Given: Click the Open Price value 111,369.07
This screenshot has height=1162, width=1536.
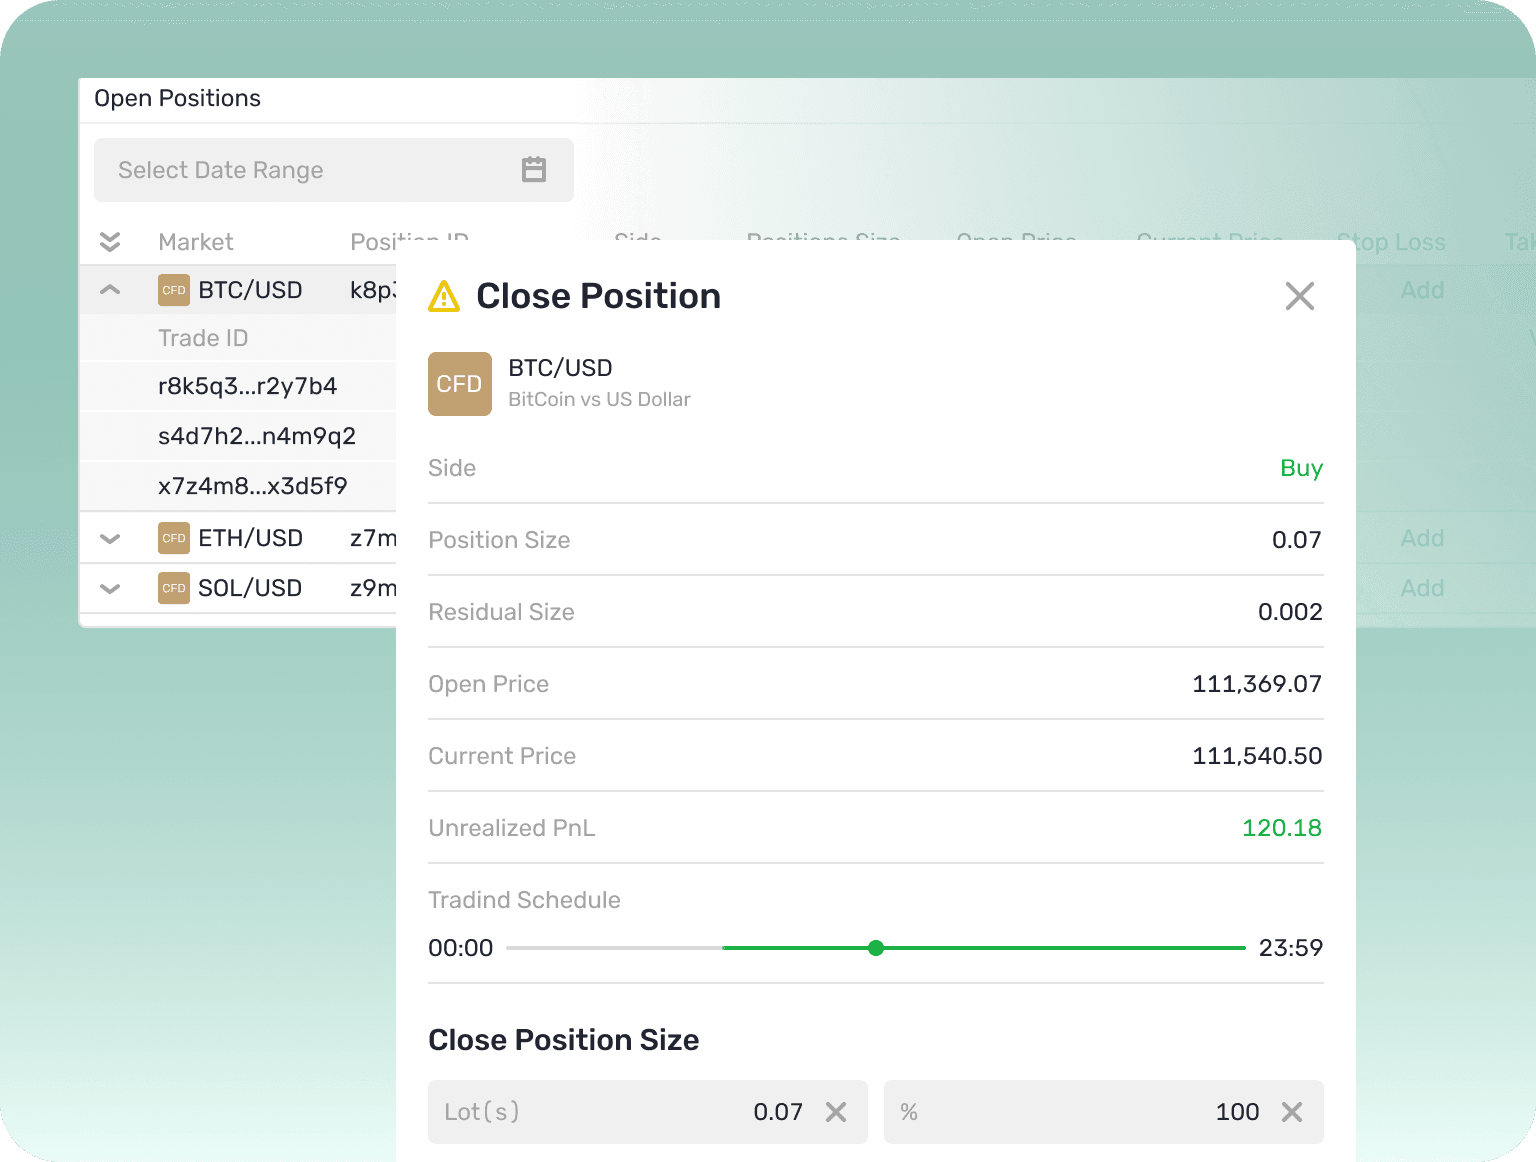Looking at the screenshot, I should 1257,684.
